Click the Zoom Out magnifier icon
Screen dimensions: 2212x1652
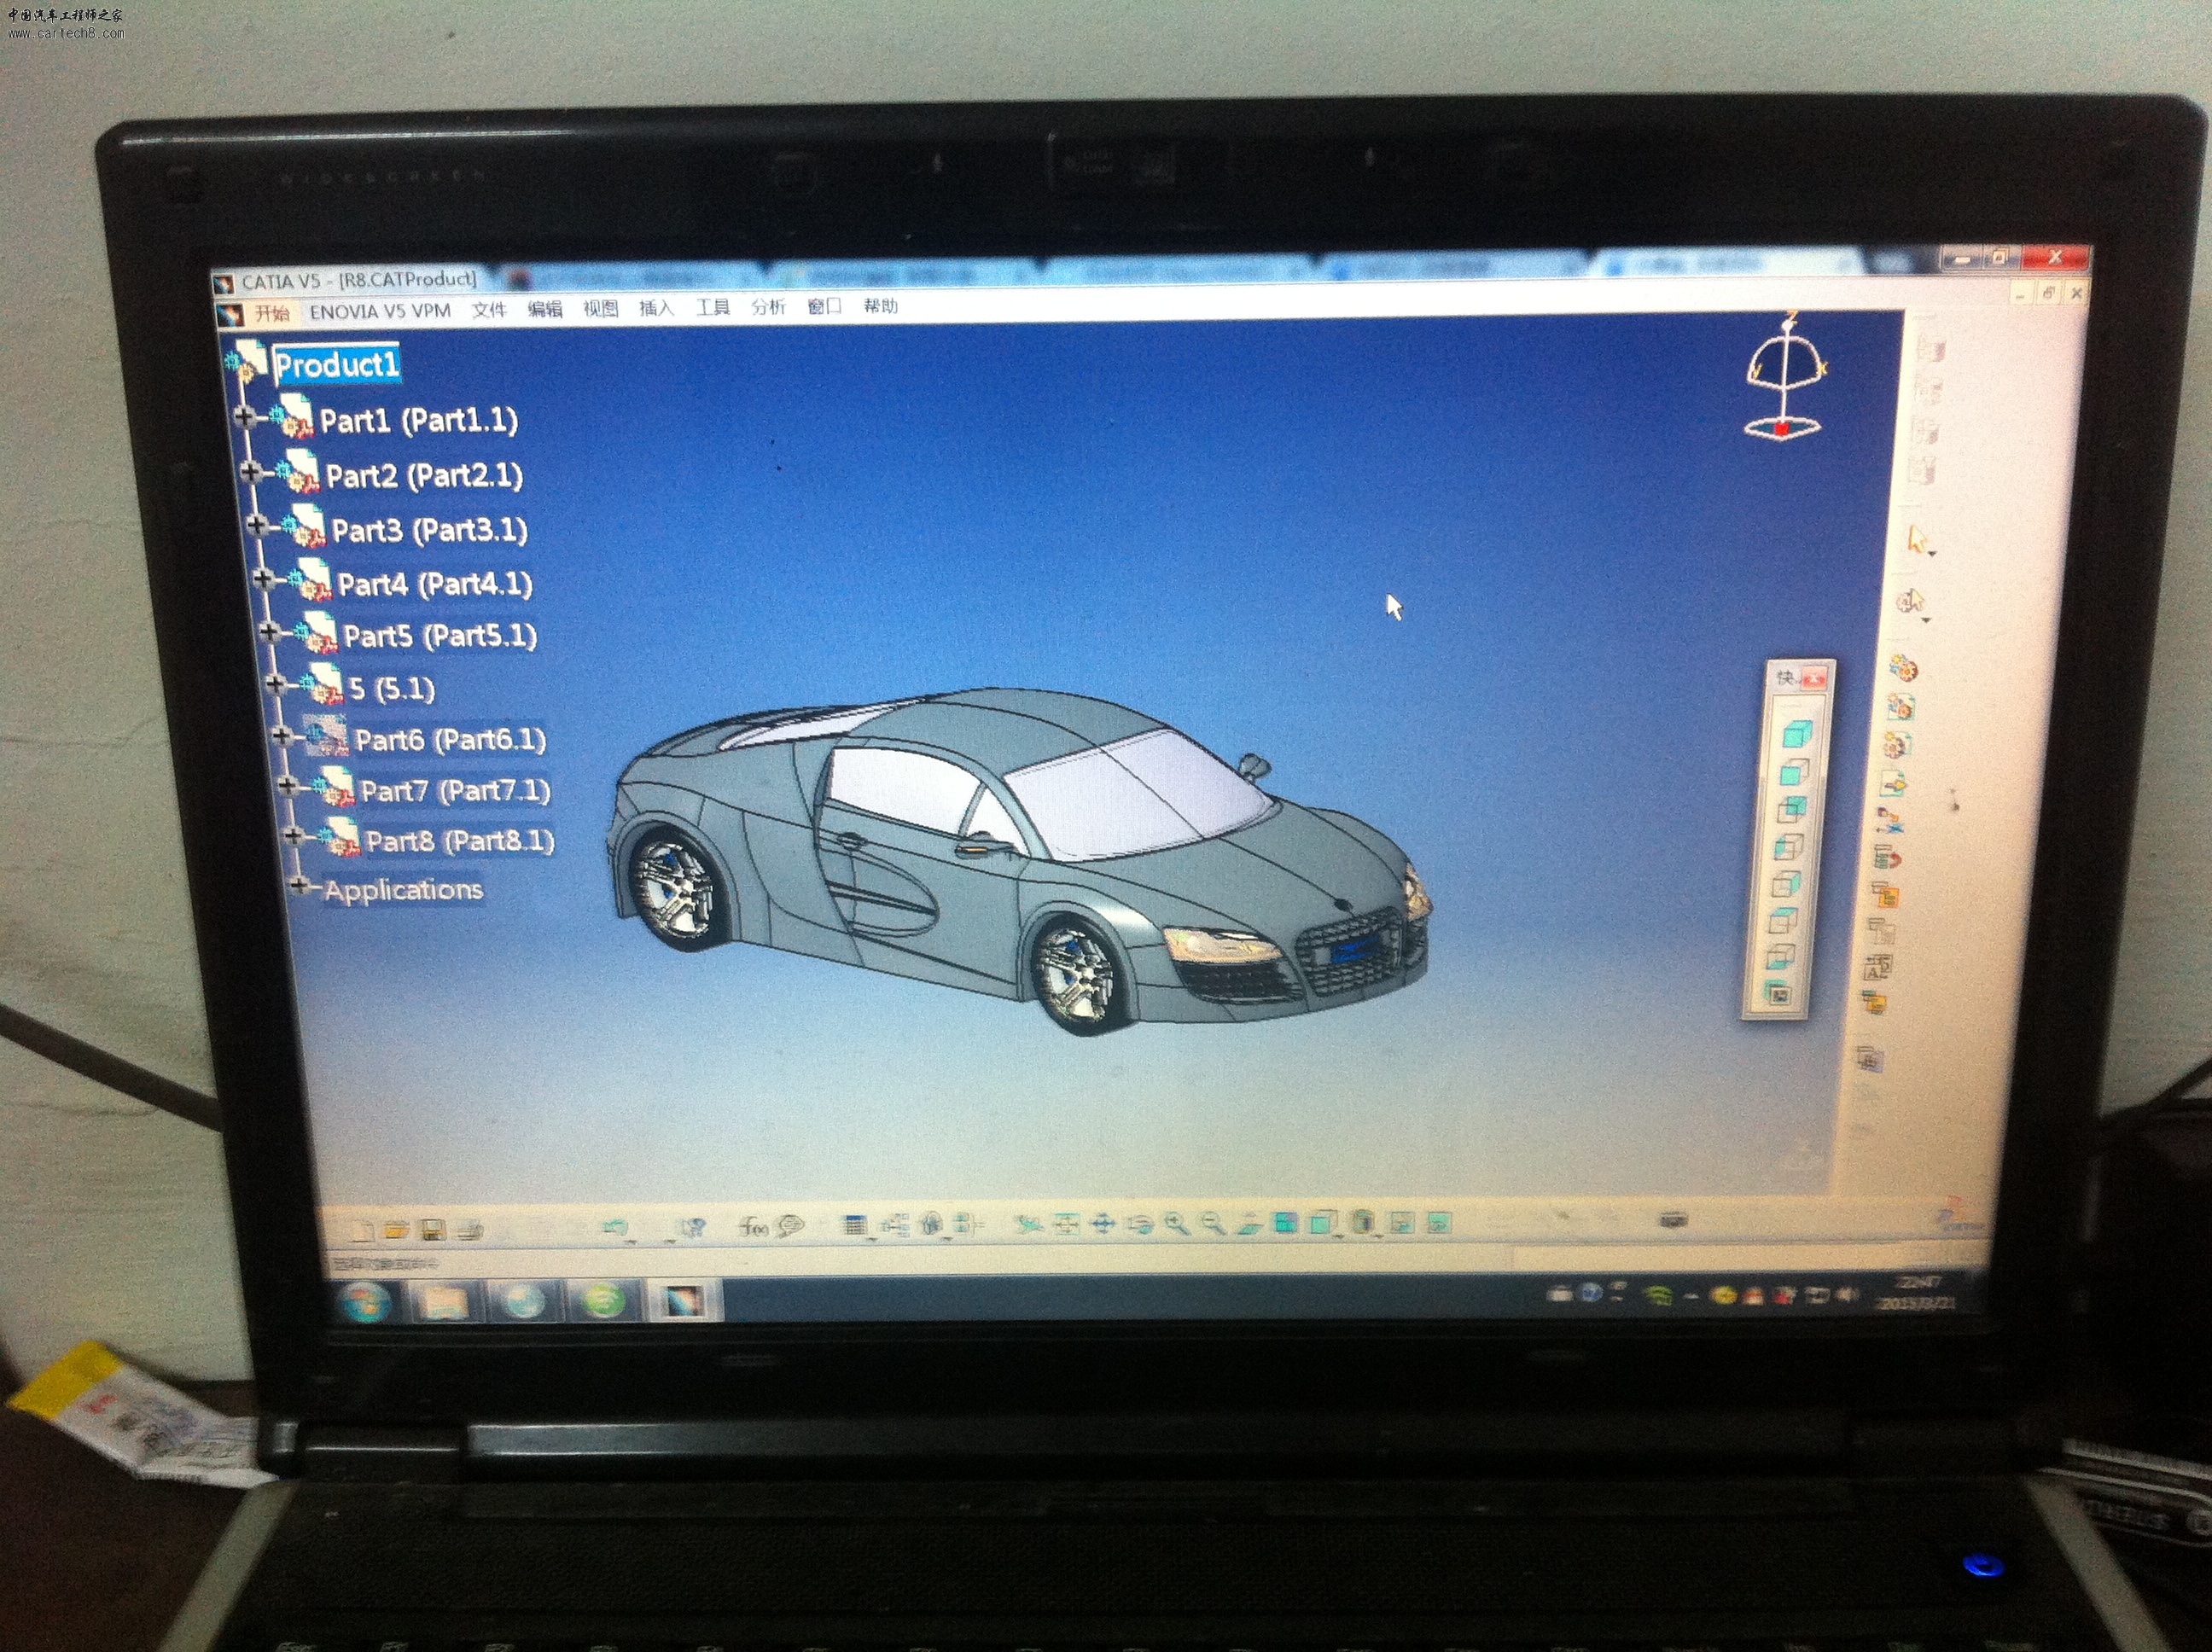tap(1212, 1224)
